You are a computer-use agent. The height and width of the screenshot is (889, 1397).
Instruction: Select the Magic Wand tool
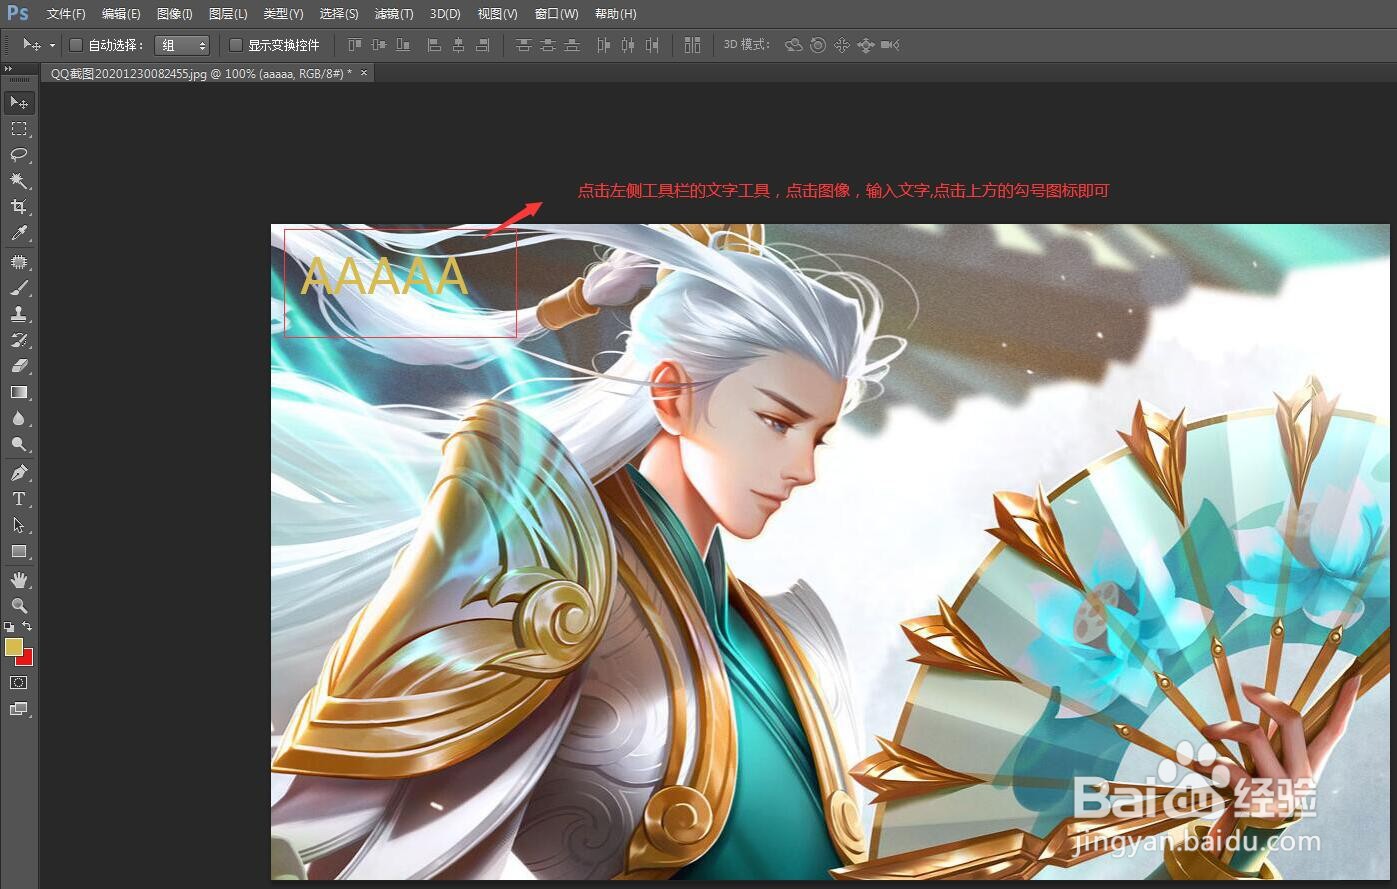(19, 181)
